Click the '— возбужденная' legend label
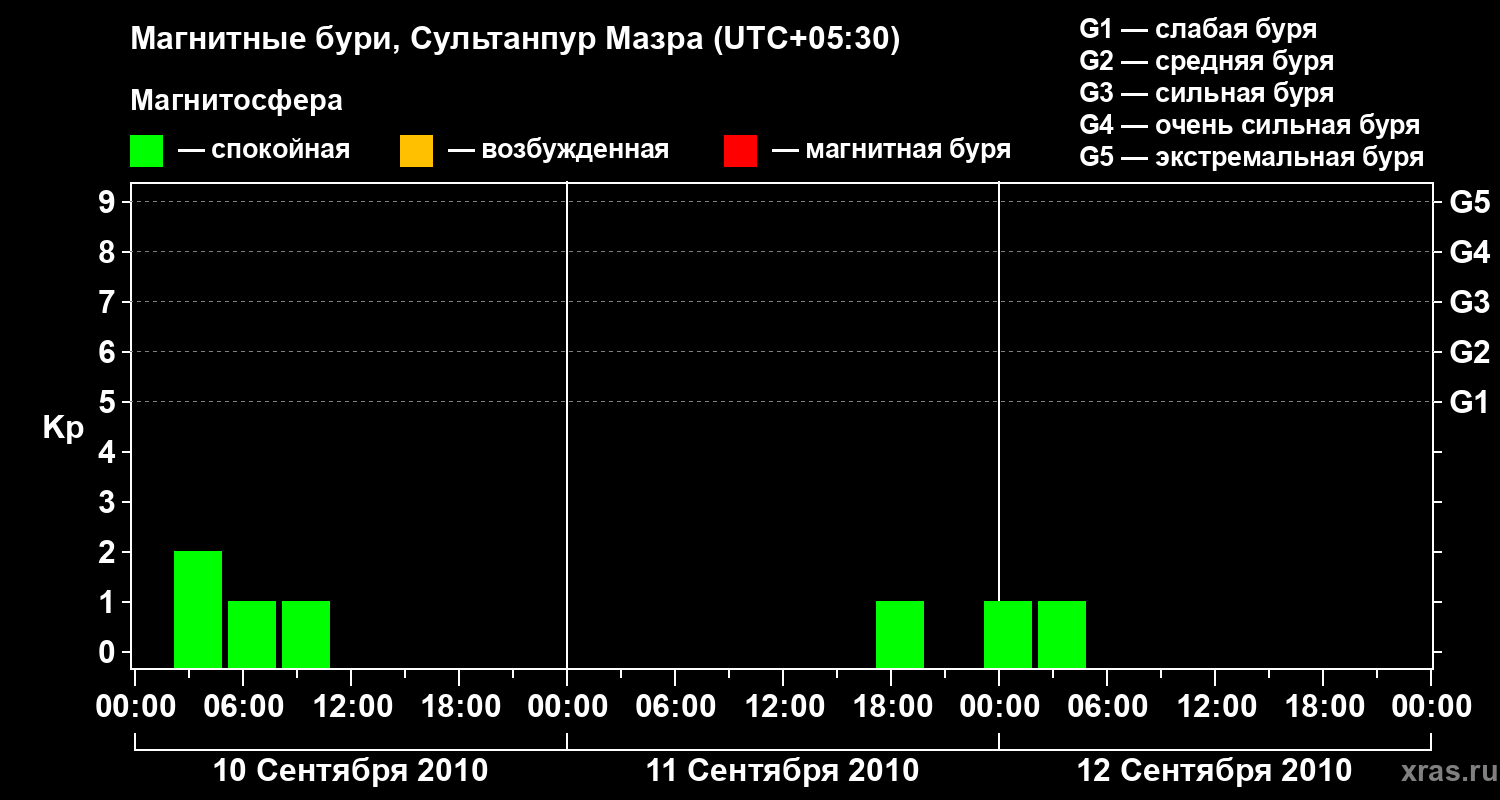The height and width of the screenshot is (800, 1500). click(558, 151)
